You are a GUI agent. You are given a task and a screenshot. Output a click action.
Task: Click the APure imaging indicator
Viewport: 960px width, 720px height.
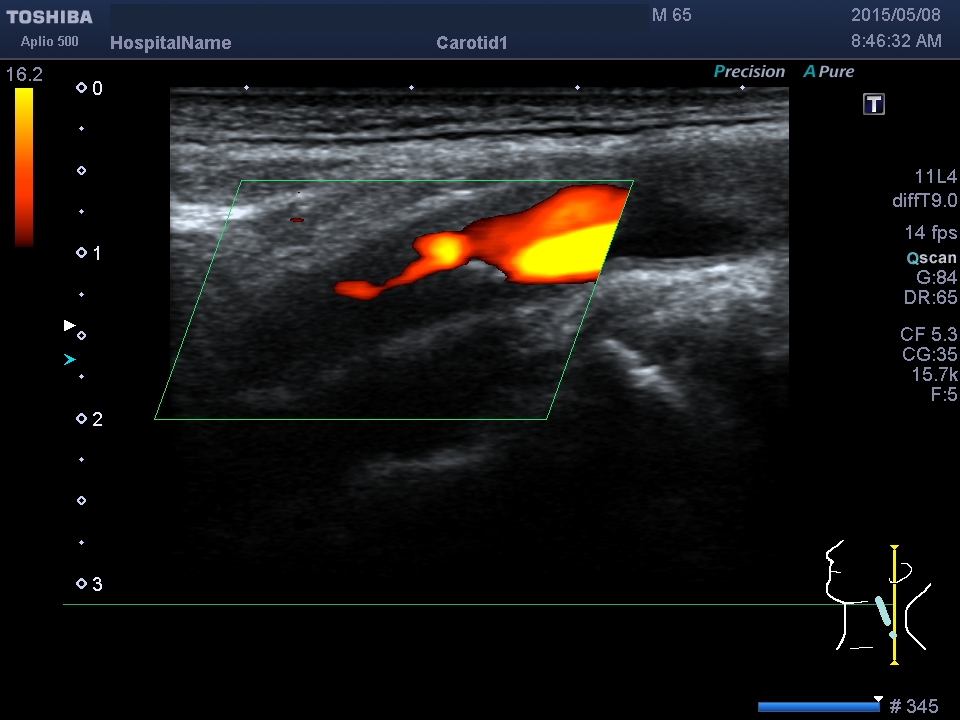[829, 72]
